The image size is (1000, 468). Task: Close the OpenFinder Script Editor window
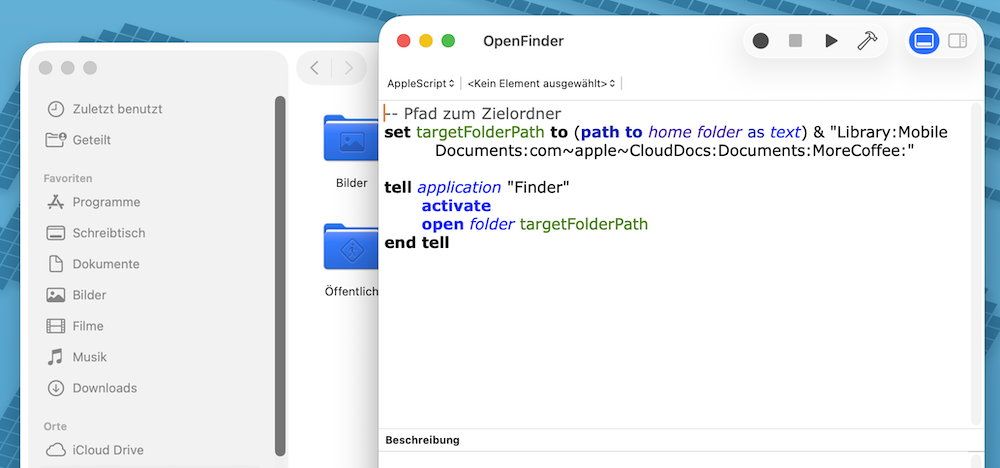coord(404,41)
